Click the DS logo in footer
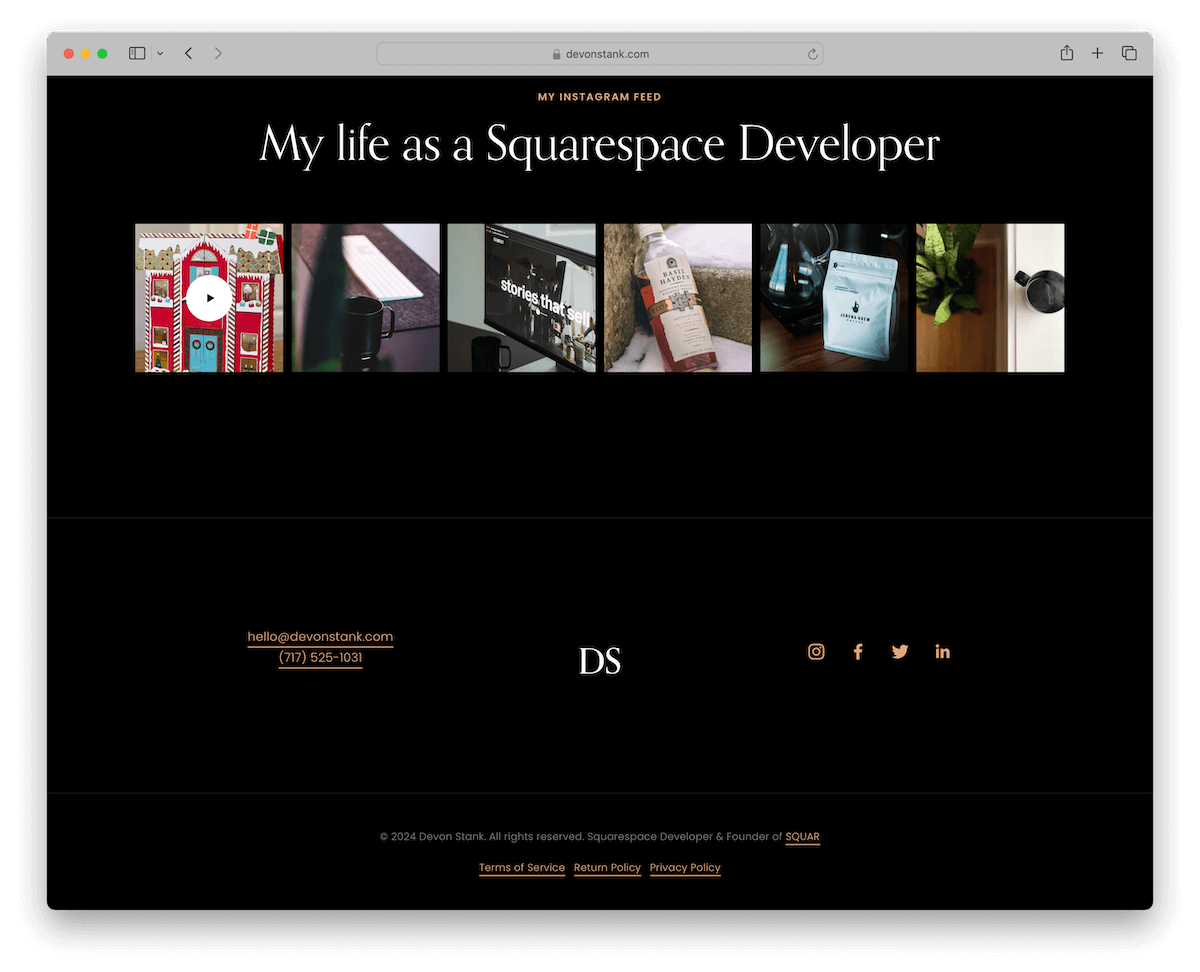This screenshot has height=972, width=1200. pos(600,661)
